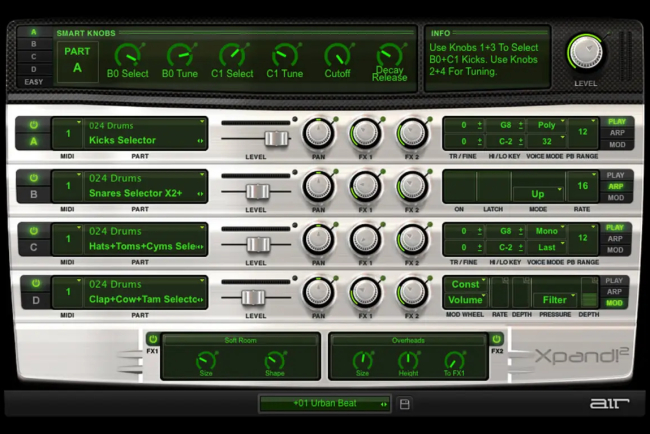Screen dimensions: 650x434
Task: Select the EASY tab
Action: pos(34,82)
